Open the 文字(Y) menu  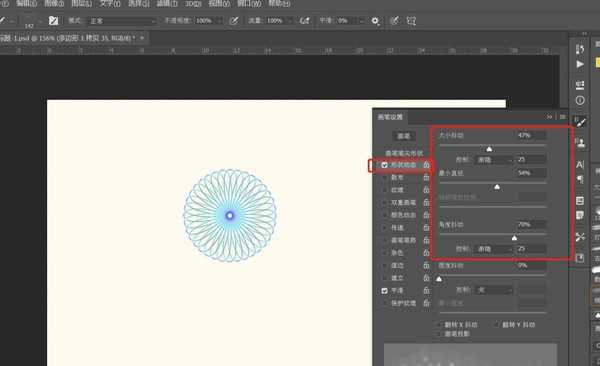(x=110, y=3)
